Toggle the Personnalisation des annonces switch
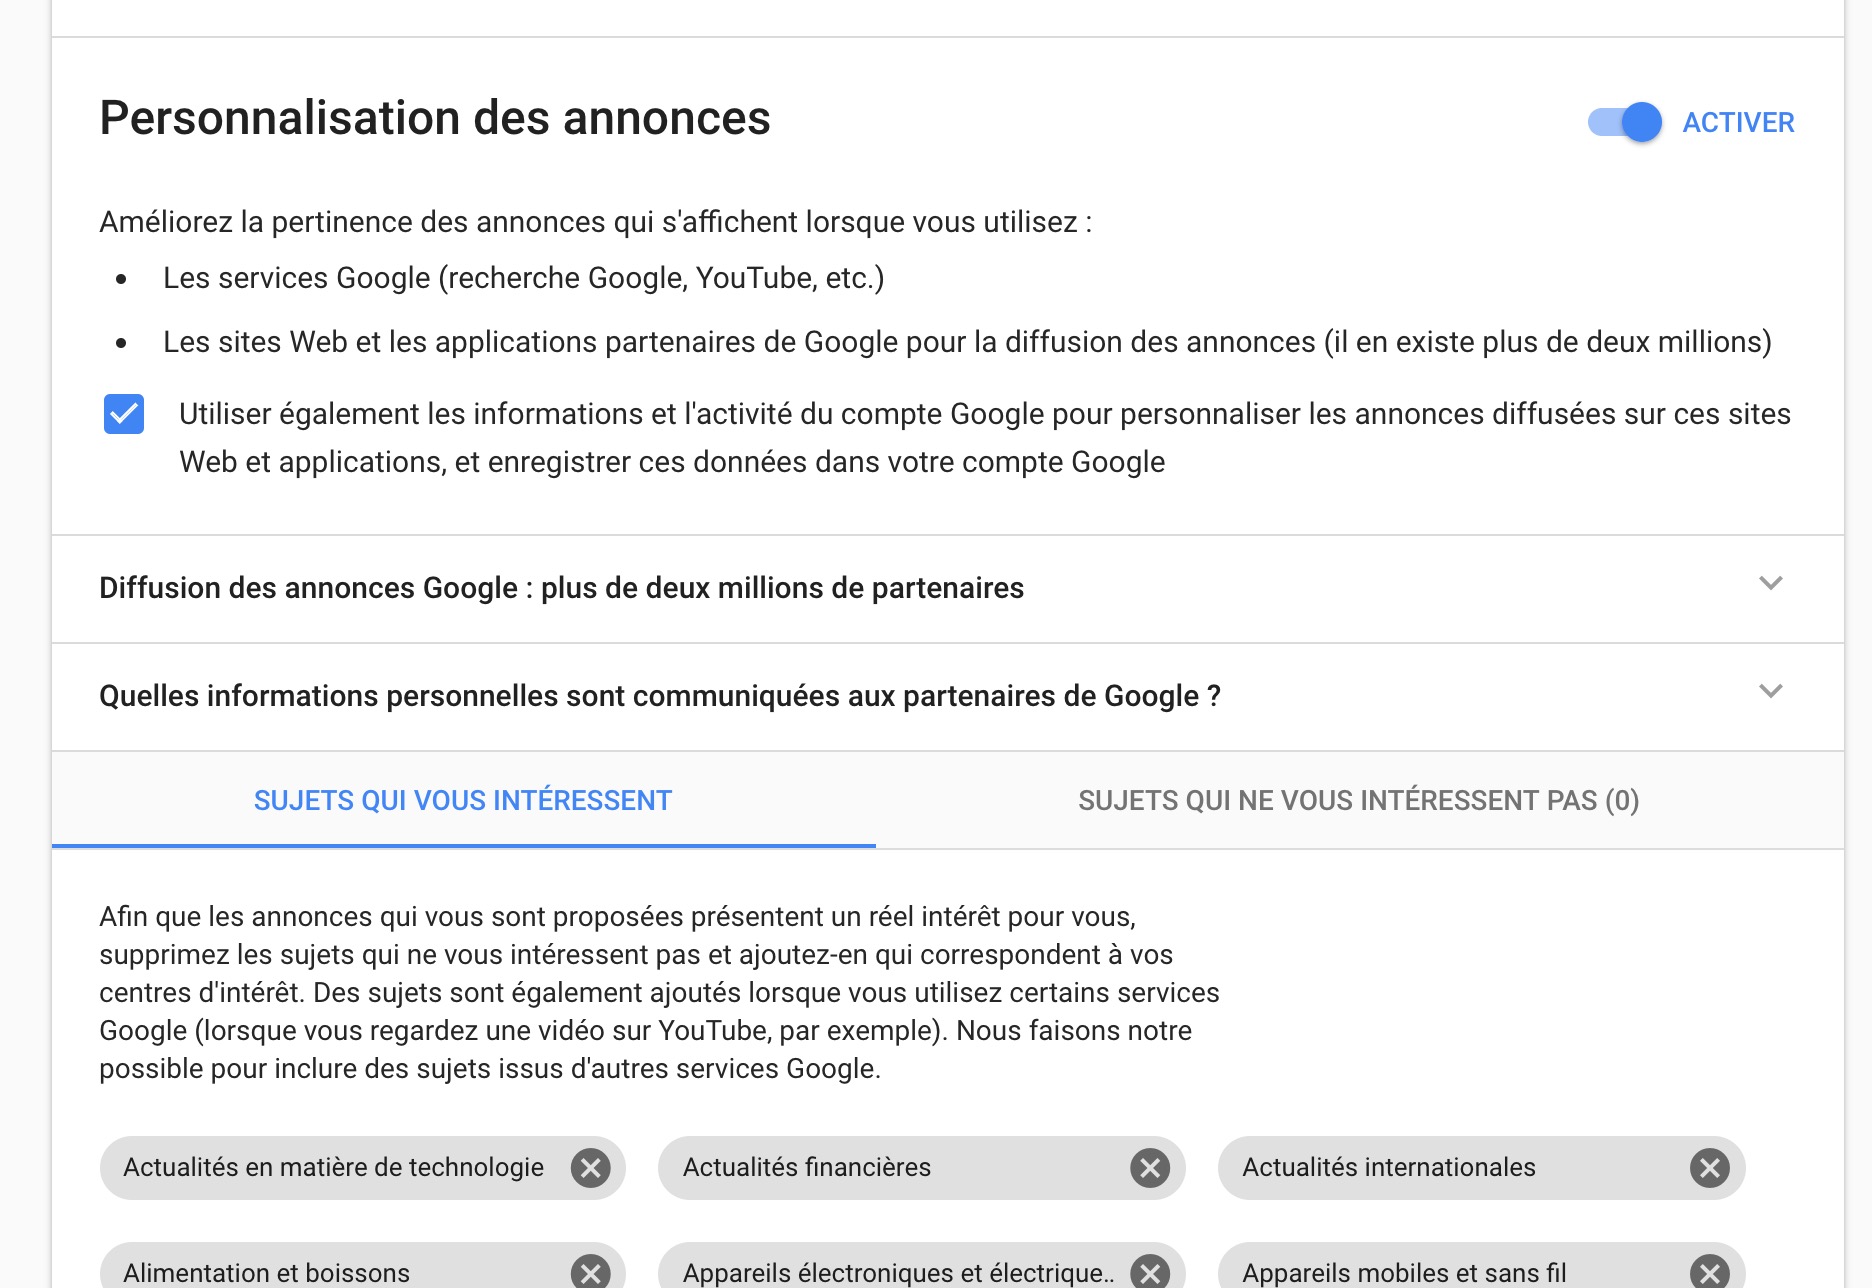Image resolution: width=1872 pixels, height=1288 pixels. [x=1625, y=122]
